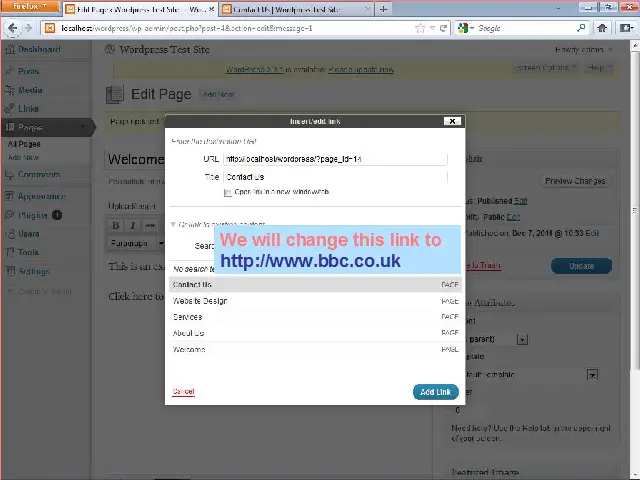Toggle the Bold editor toolbar button
The image size is (640, 480).
[116, 225]
